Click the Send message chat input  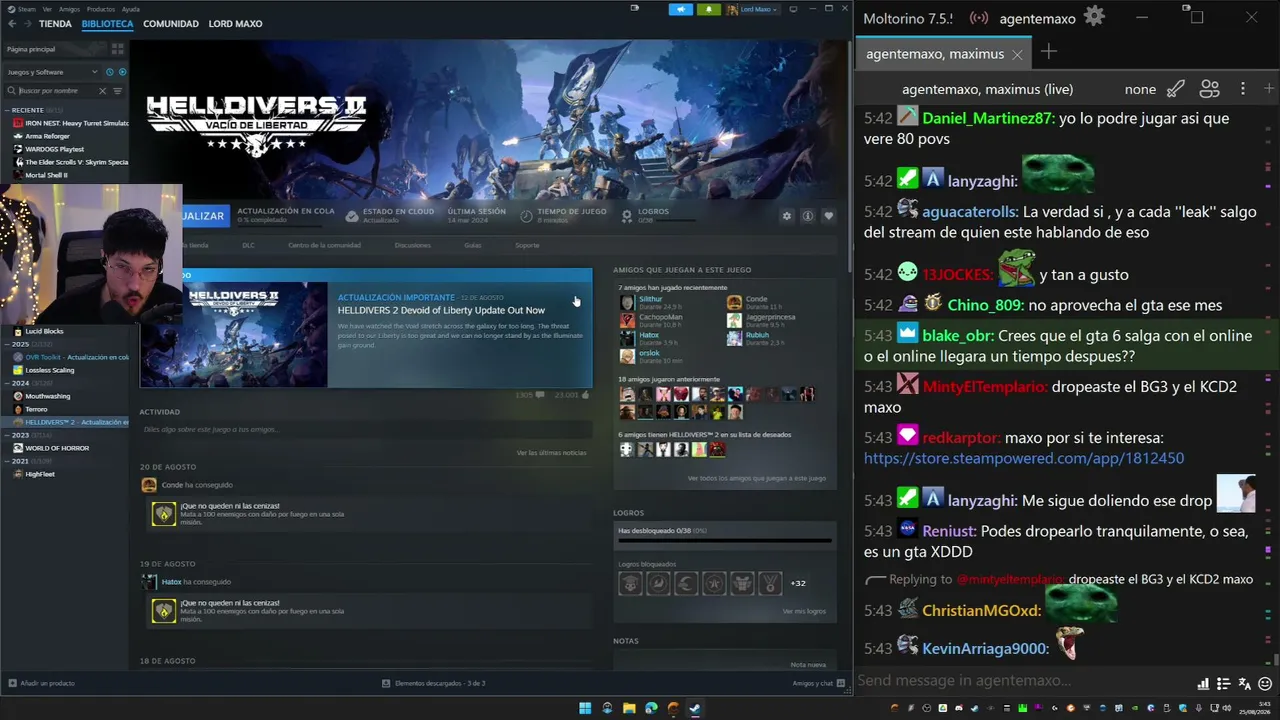pos(1023,680)
